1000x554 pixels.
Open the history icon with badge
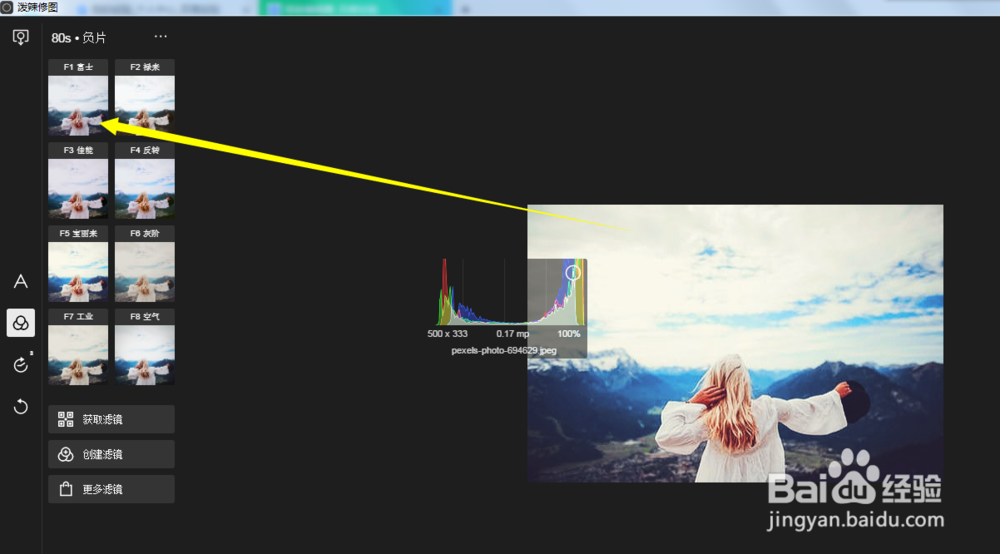20,365
